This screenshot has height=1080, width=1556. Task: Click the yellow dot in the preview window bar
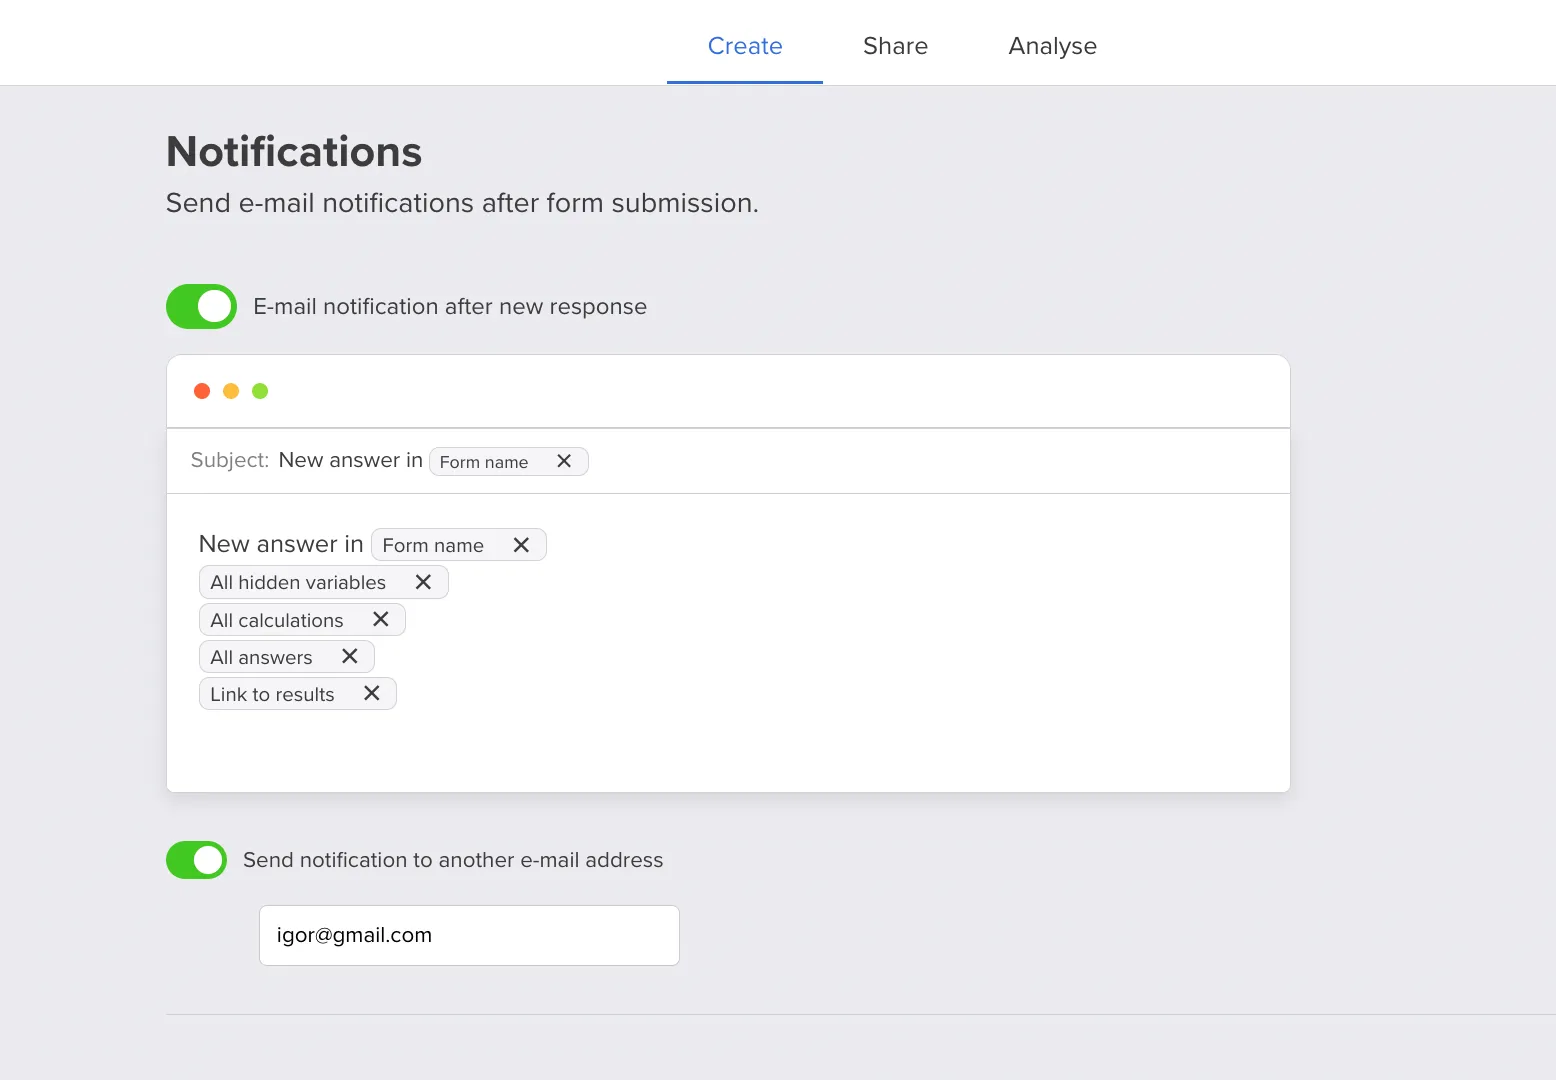click(x=231, y=390)
